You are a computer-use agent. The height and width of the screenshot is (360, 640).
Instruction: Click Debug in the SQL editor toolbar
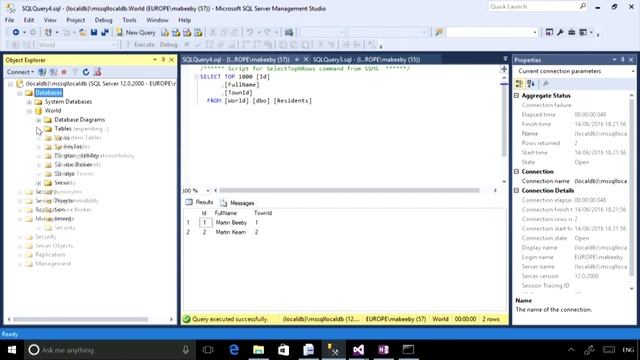(x=168, y=44)
